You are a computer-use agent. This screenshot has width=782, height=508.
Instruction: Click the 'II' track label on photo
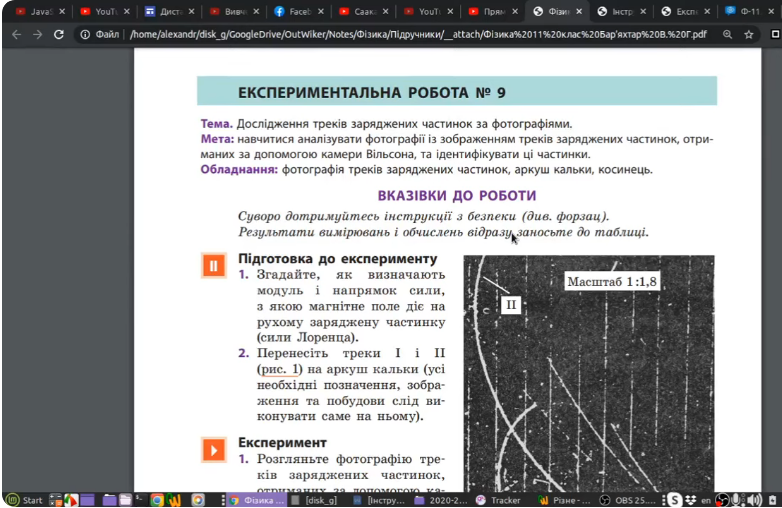pyautogui.click(x=511, y=305)
